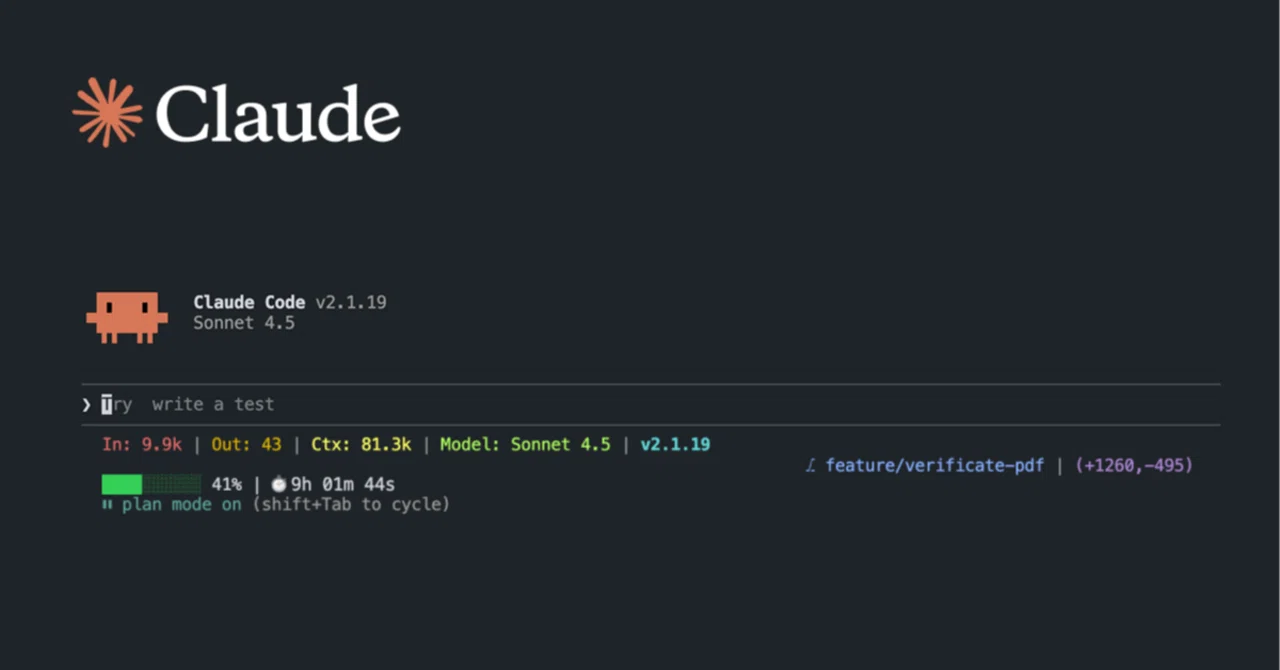1280x670 pixels.
Task: Click the cyan v2.1.19 version label
Action: click(675, 444)
